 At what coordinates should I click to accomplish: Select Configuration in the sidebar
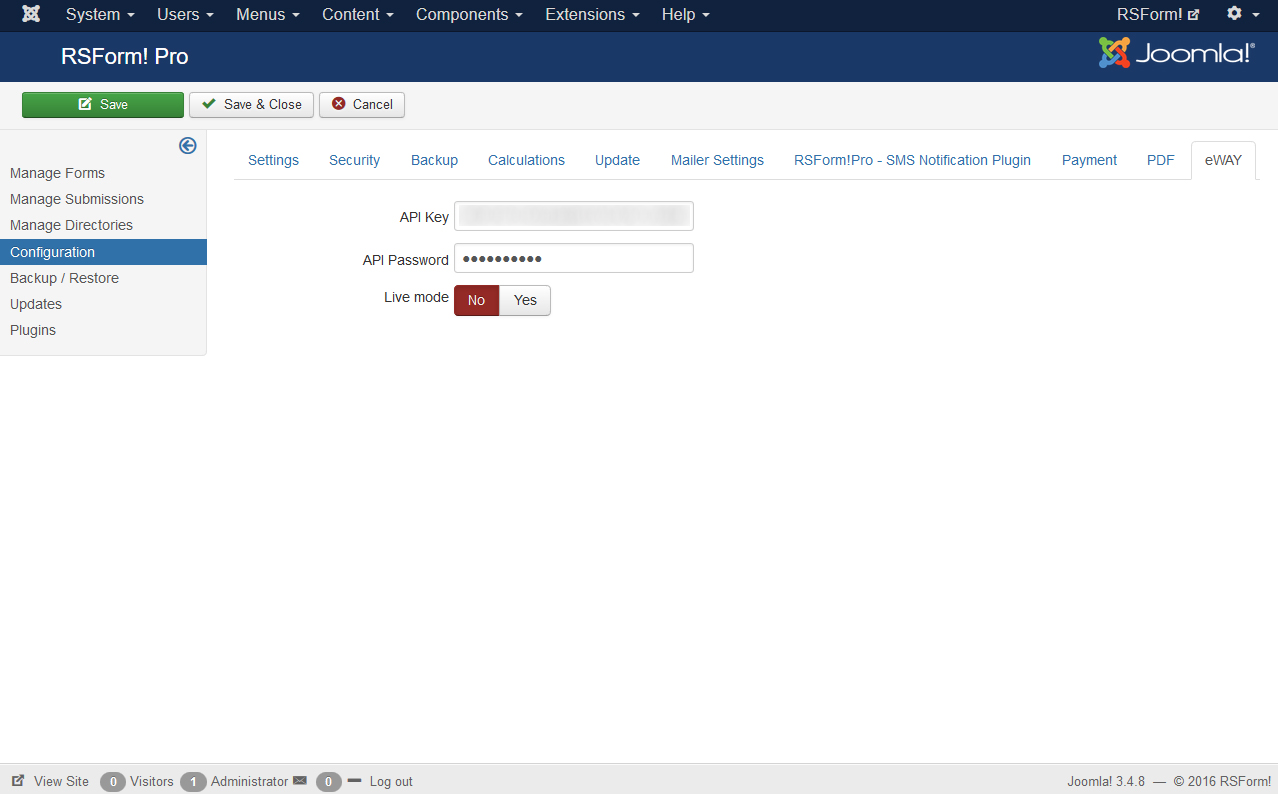pos(103,252)
